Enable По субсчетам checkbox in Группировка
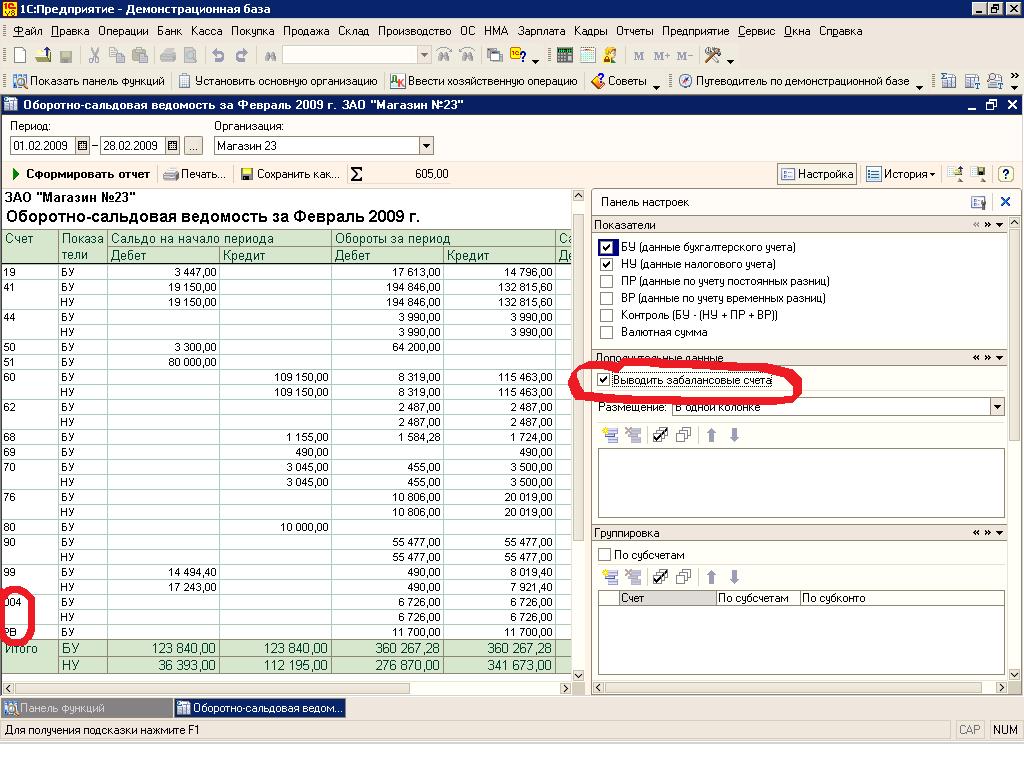The image size is (1024, 768). pos(605,555)
